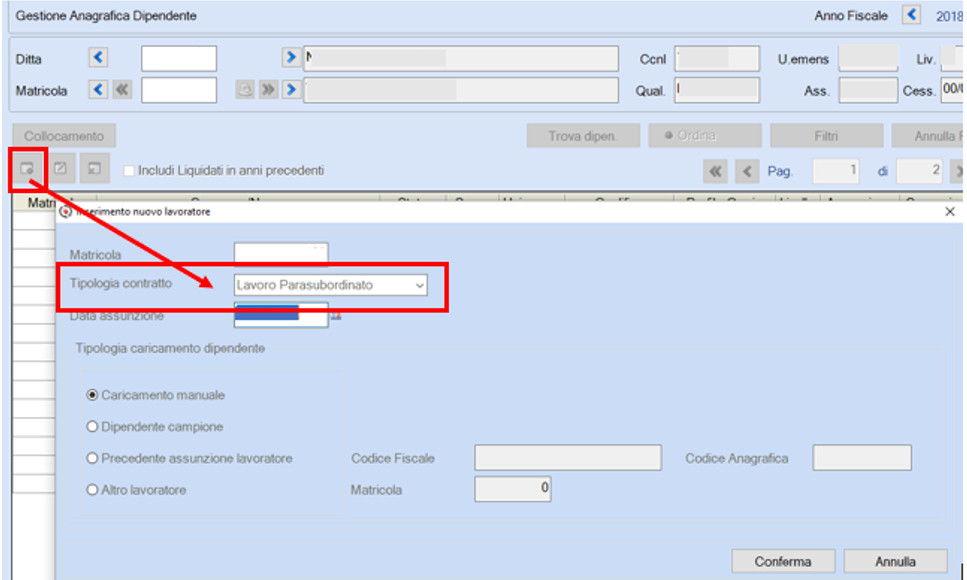Click the Codice Anagrafica input field

[862, 458]
